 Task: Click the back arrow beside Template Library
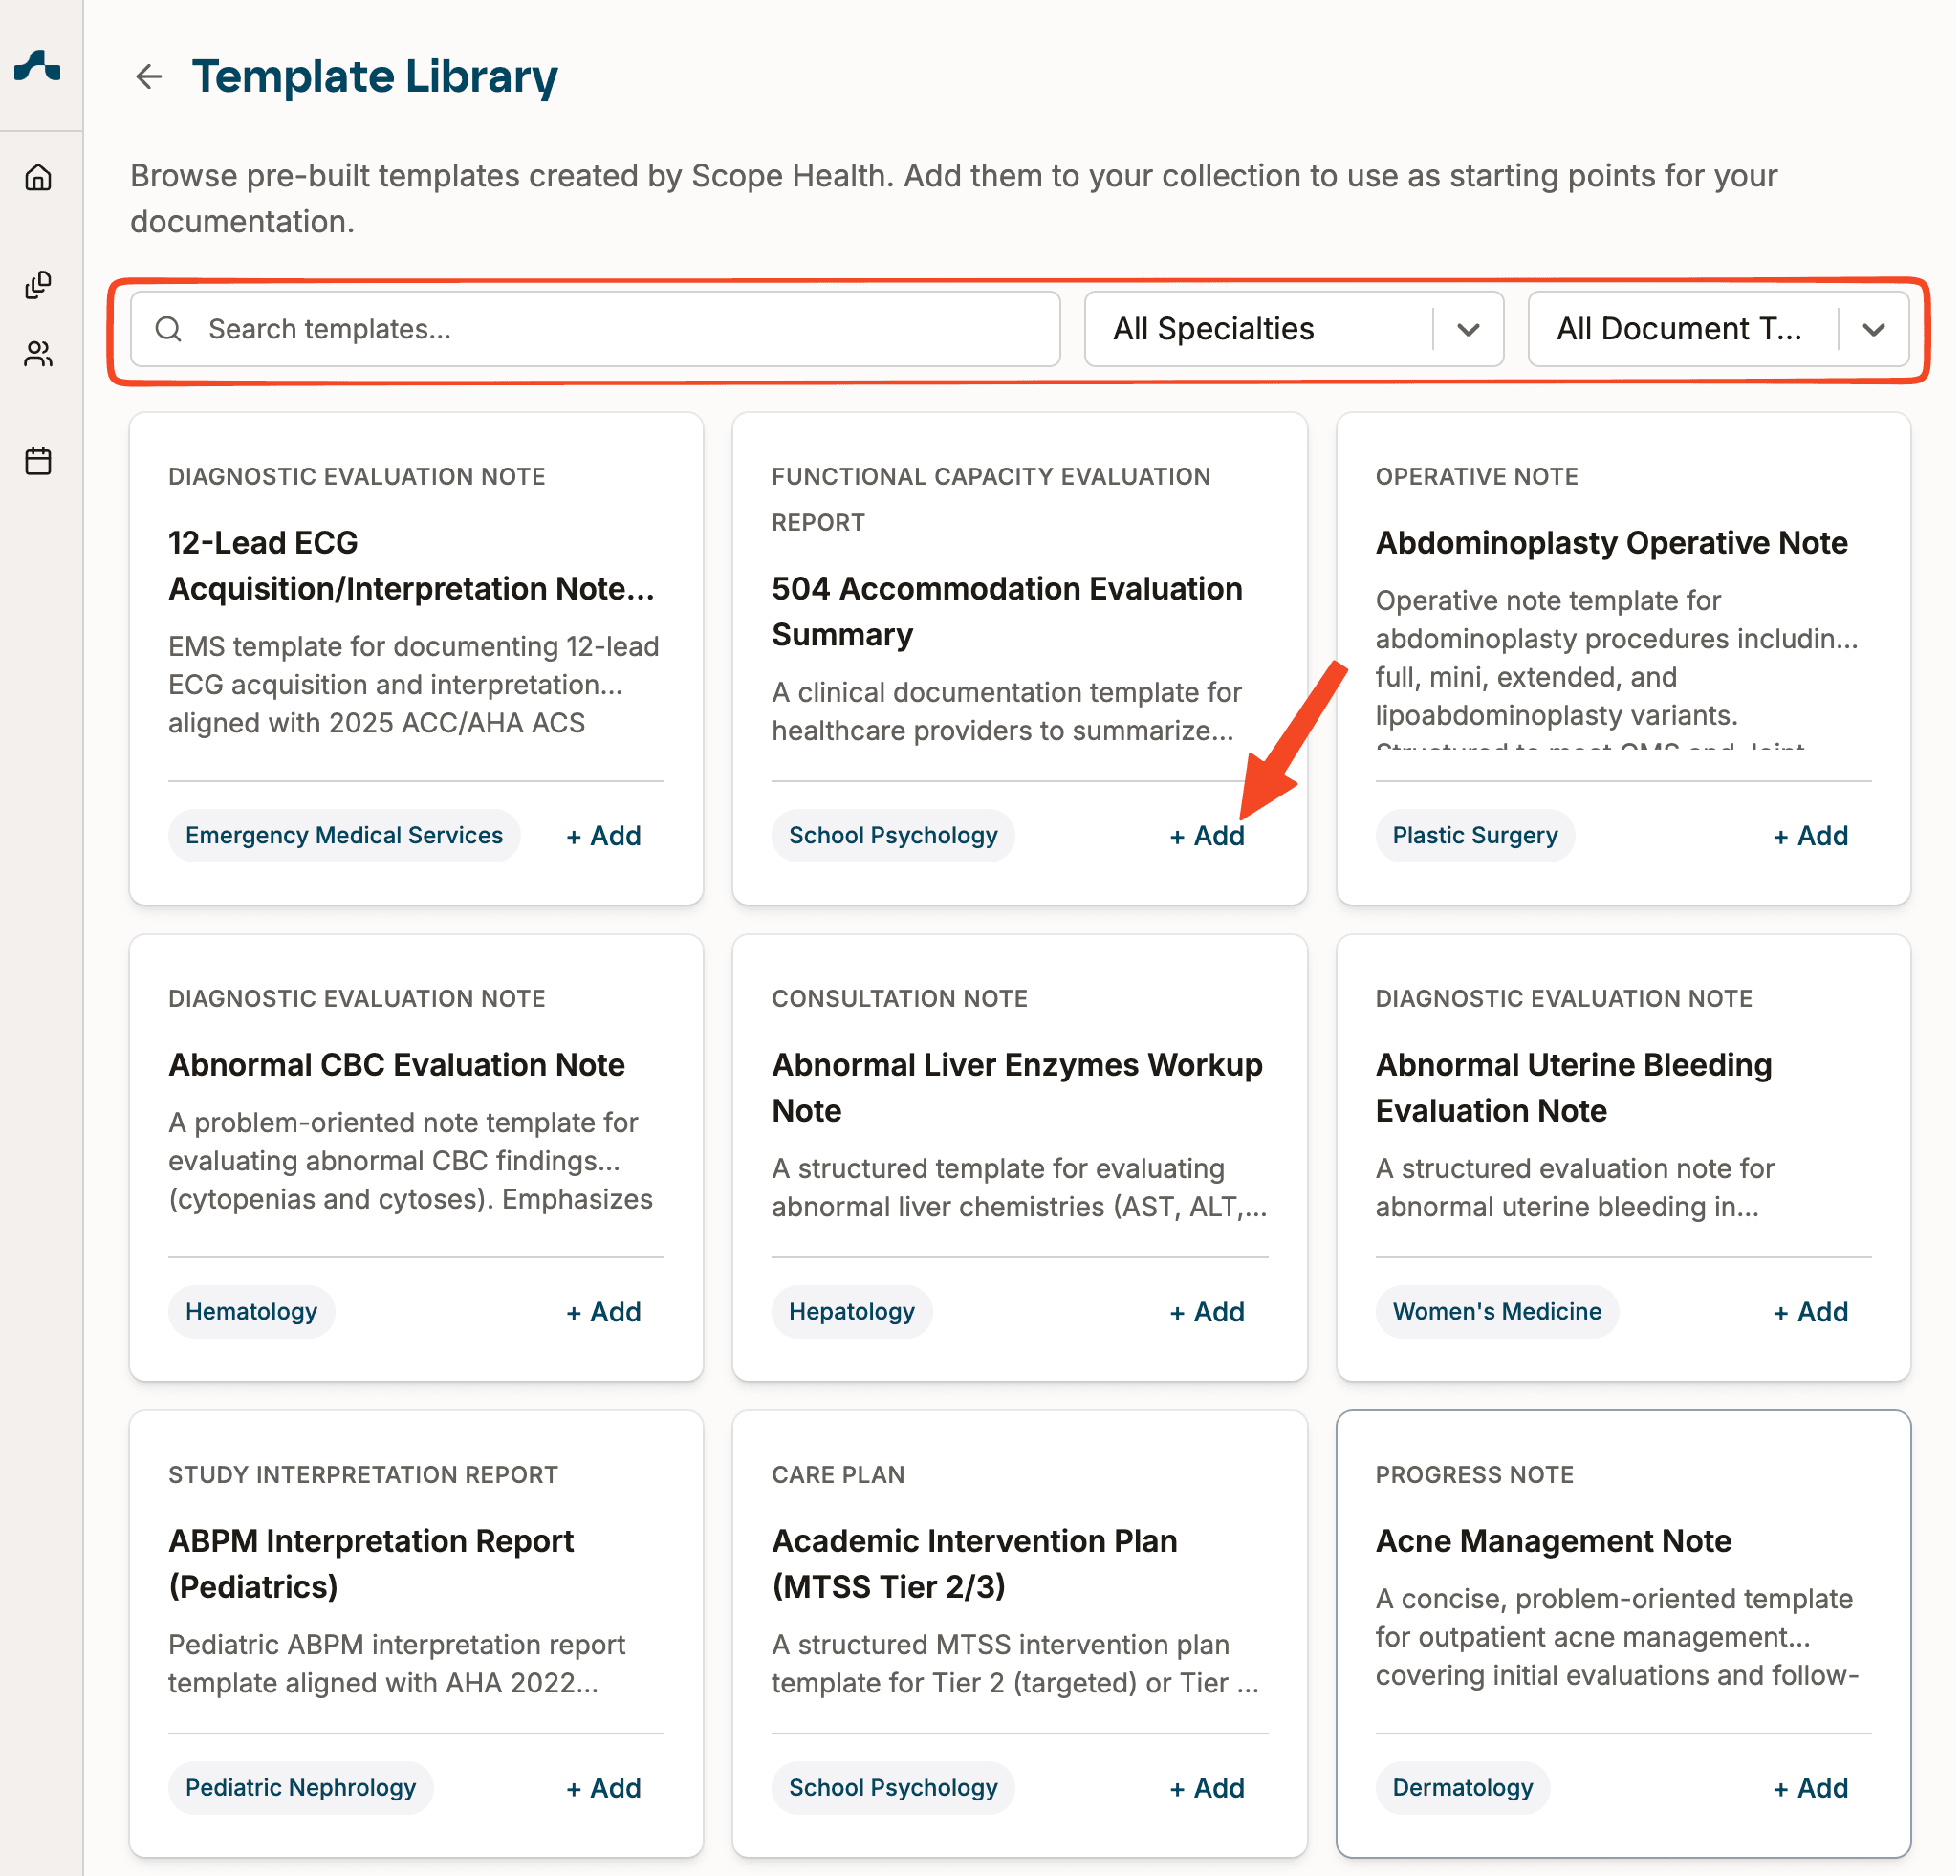(149, 77)
